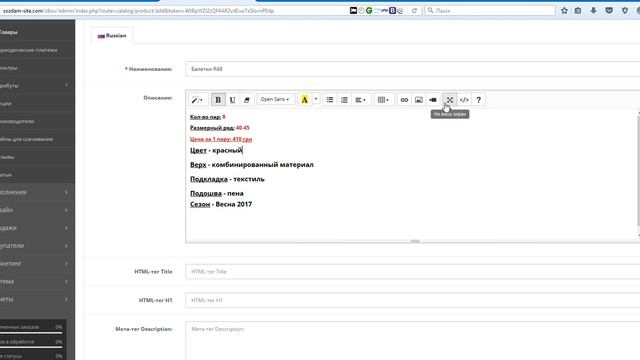This screenshot has width=640, height=360.
Task: Expand the Покупатели sidebar section
Action: pos(37,246)
